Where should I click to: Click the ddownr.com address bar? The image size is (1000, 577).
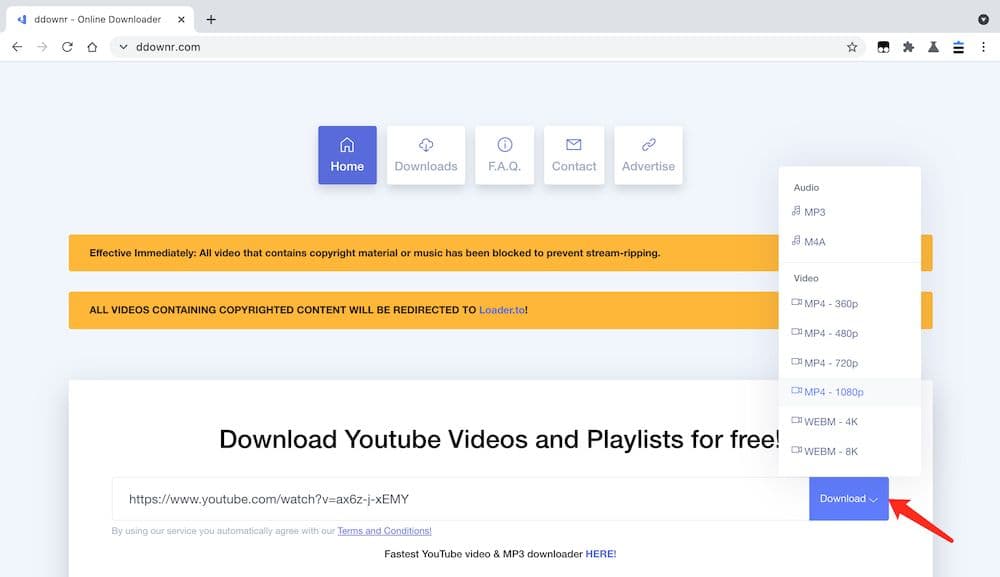(x=488, y=47)
